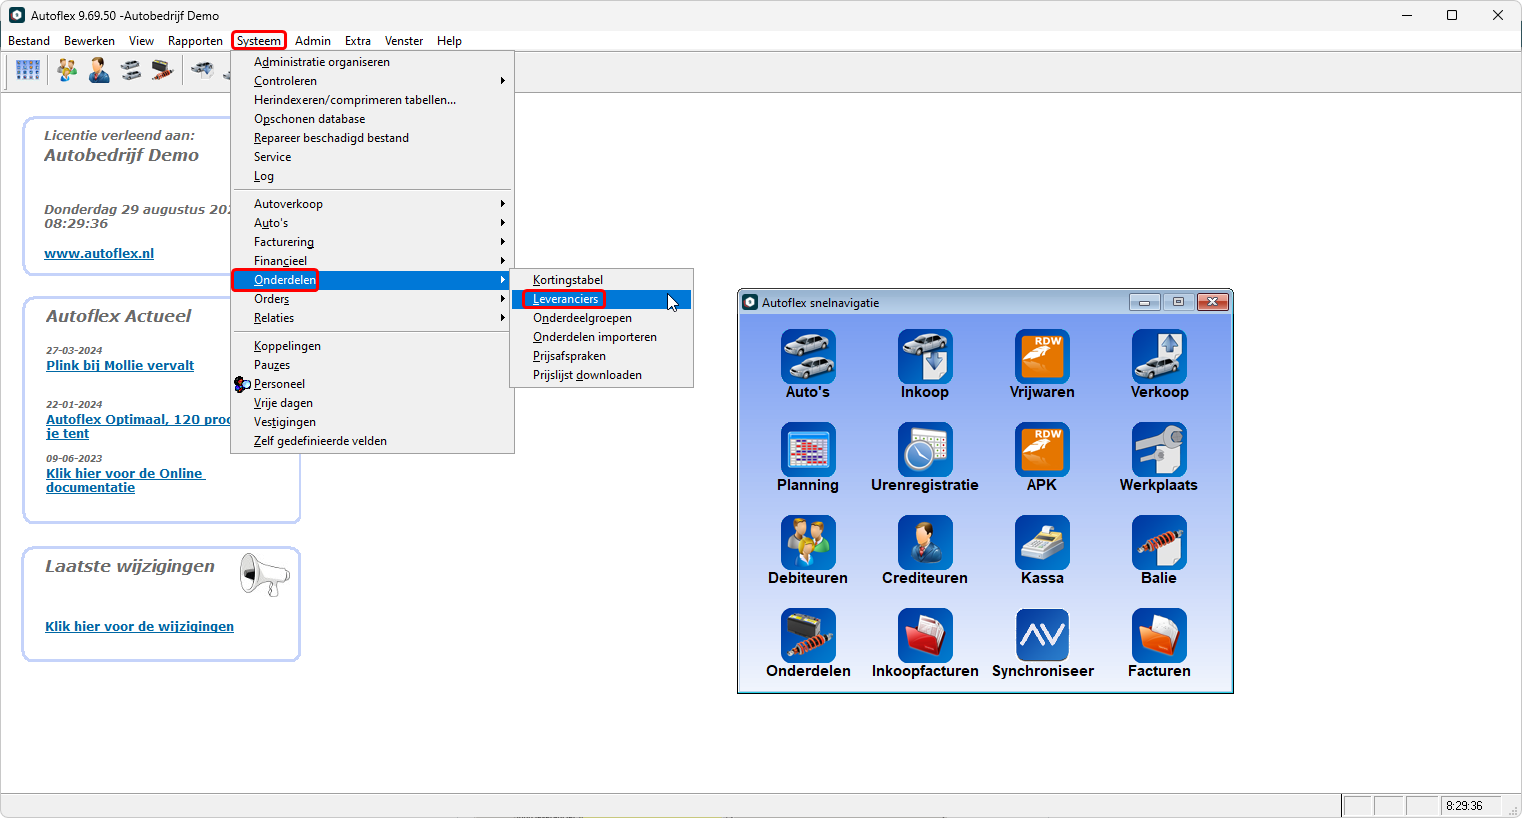The width and height of the screenshot is (1522, 818).
Task: Open Crediteuren toolbar icon with suited man
Action: [x=99, y=70]
